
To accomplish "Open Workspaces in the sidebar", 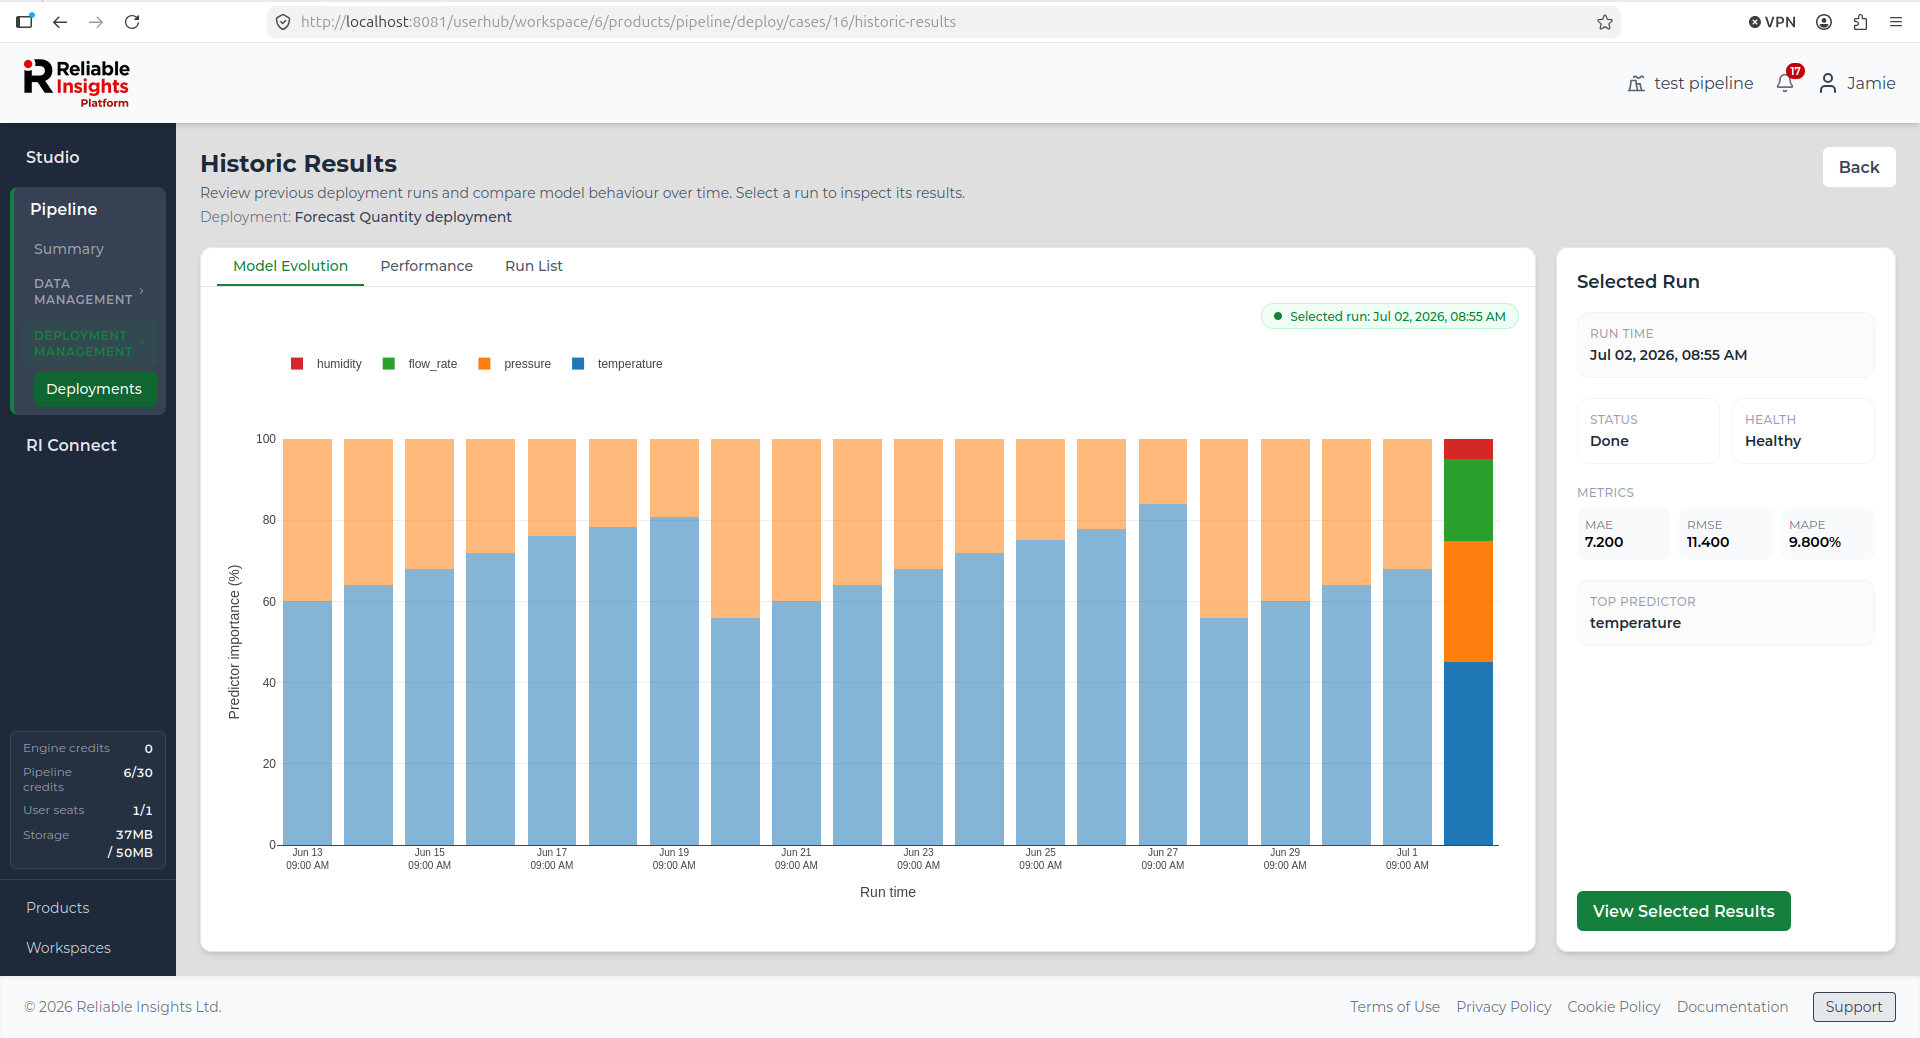I will coord(68,948).
